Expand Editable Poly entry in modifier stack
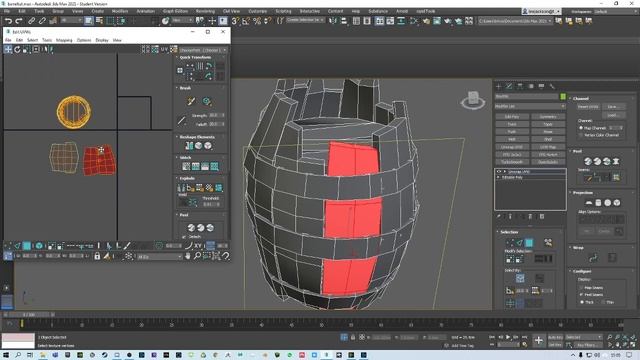This screenshot has height=360, width=640. pos(498,178)
